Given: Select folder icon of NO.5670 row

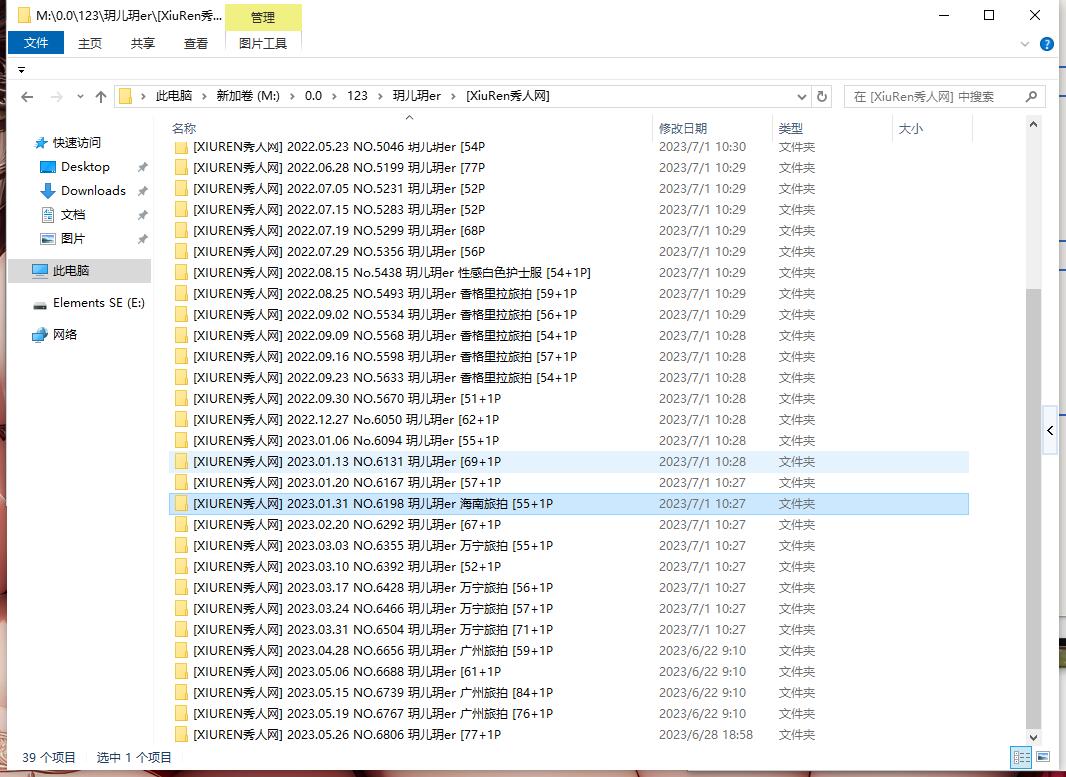Looking at the screenshot, I should [182, 399].
